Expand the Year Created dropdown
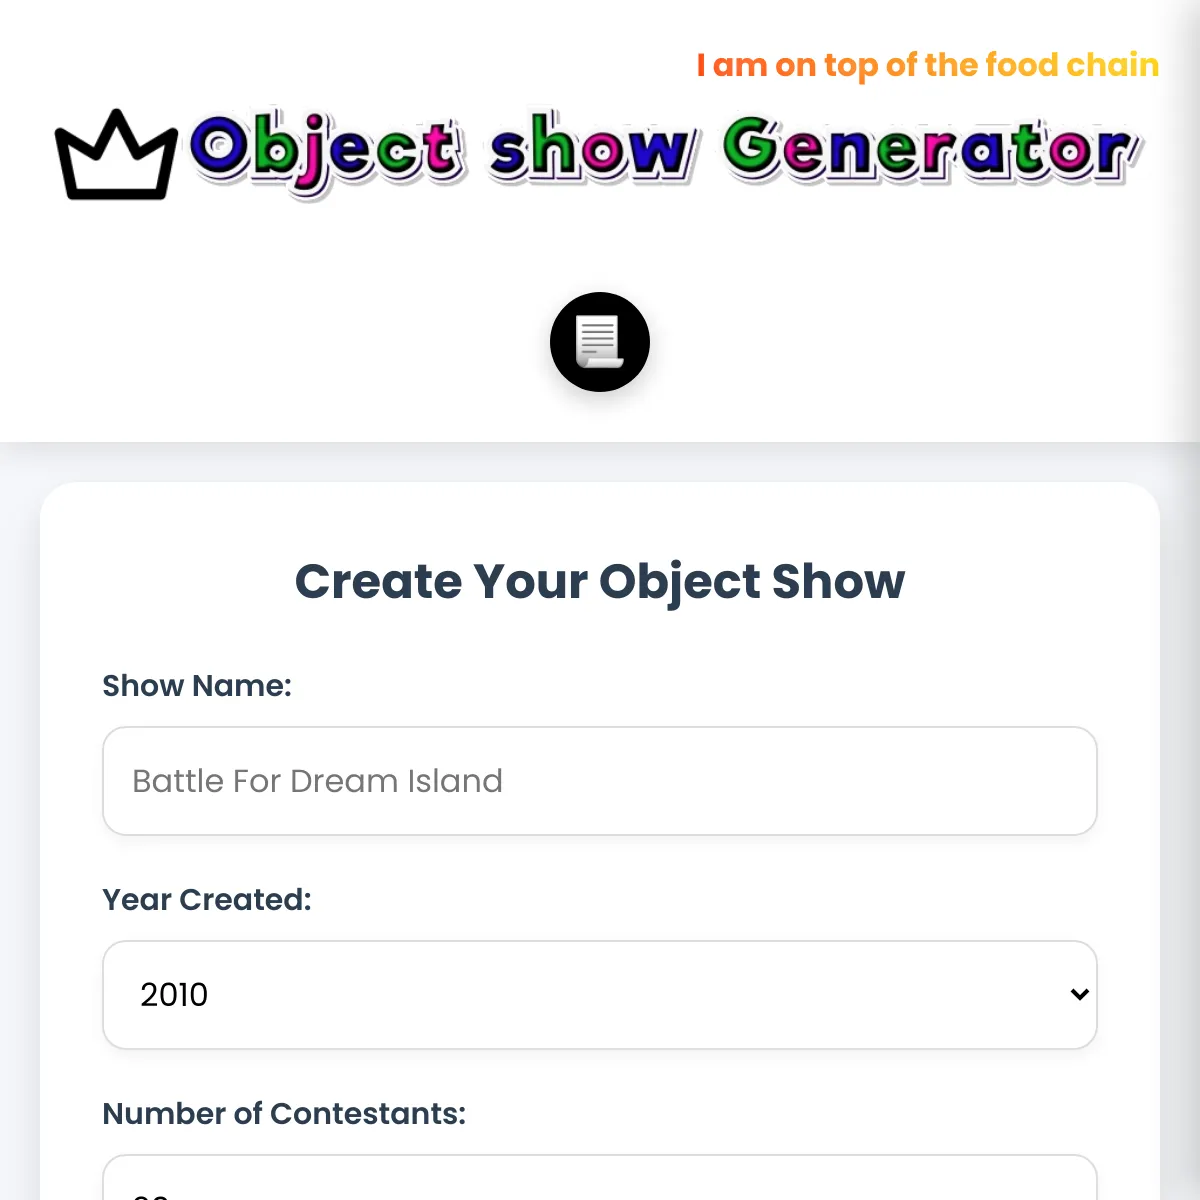The width and height of the screenshot is (1200, 1200). 600,995
